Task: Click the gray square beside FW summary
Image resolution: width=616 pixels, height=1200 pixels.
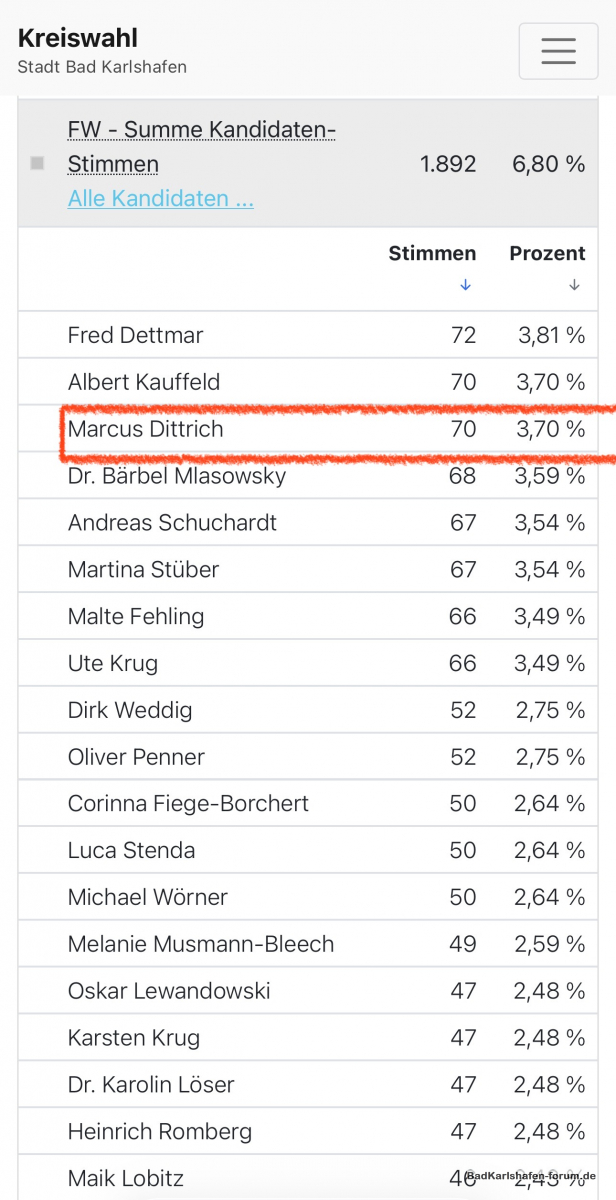Action: coord(37,163)
